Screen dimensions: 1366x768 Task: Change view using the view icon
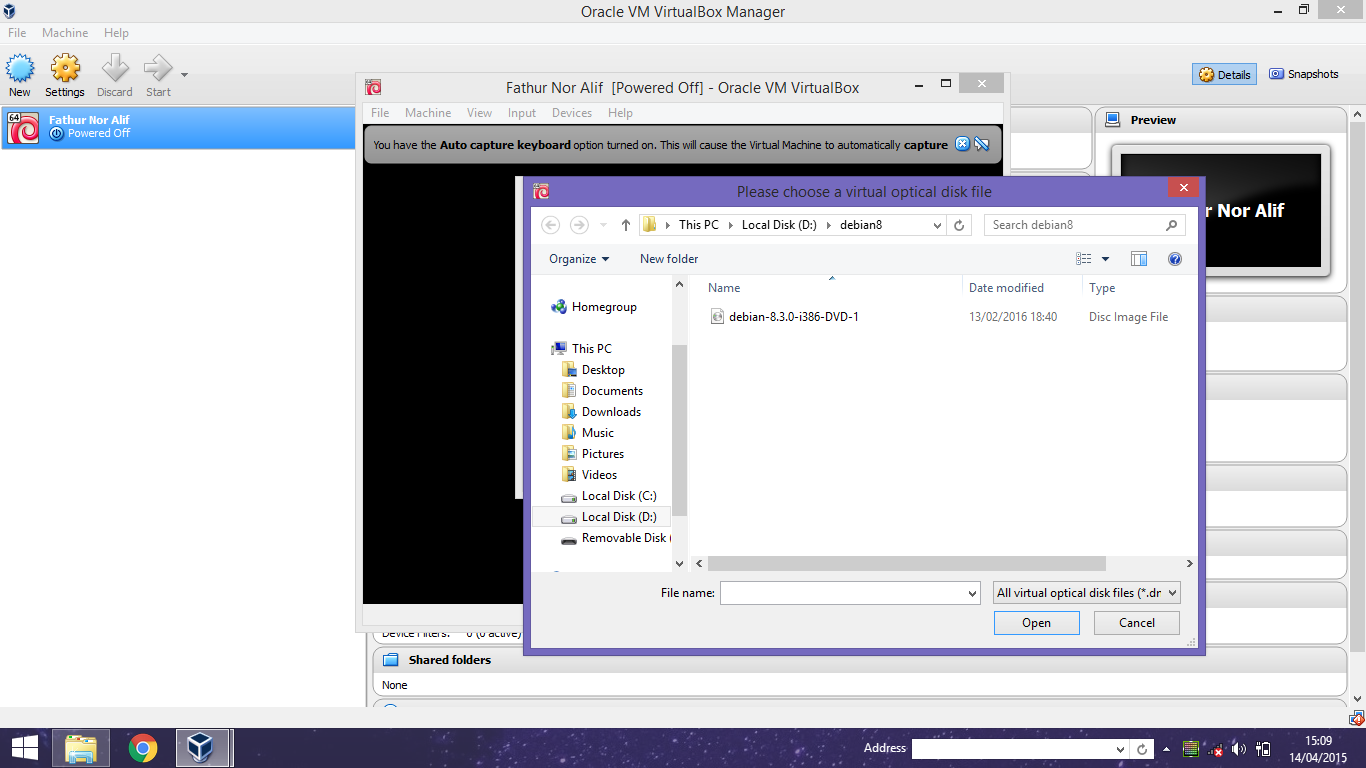(x=1084, y=259)
